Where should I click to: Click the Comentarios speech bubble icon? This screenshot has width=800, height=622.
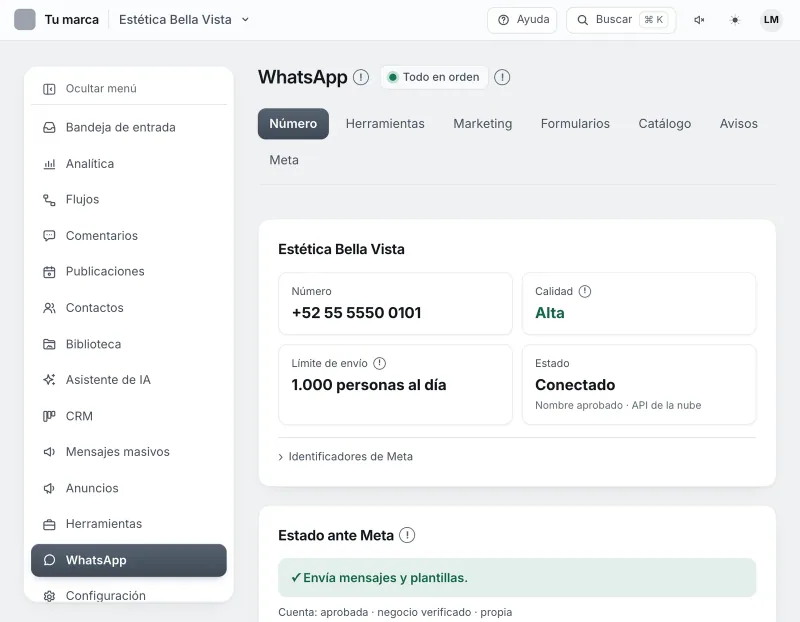(49, 236)
